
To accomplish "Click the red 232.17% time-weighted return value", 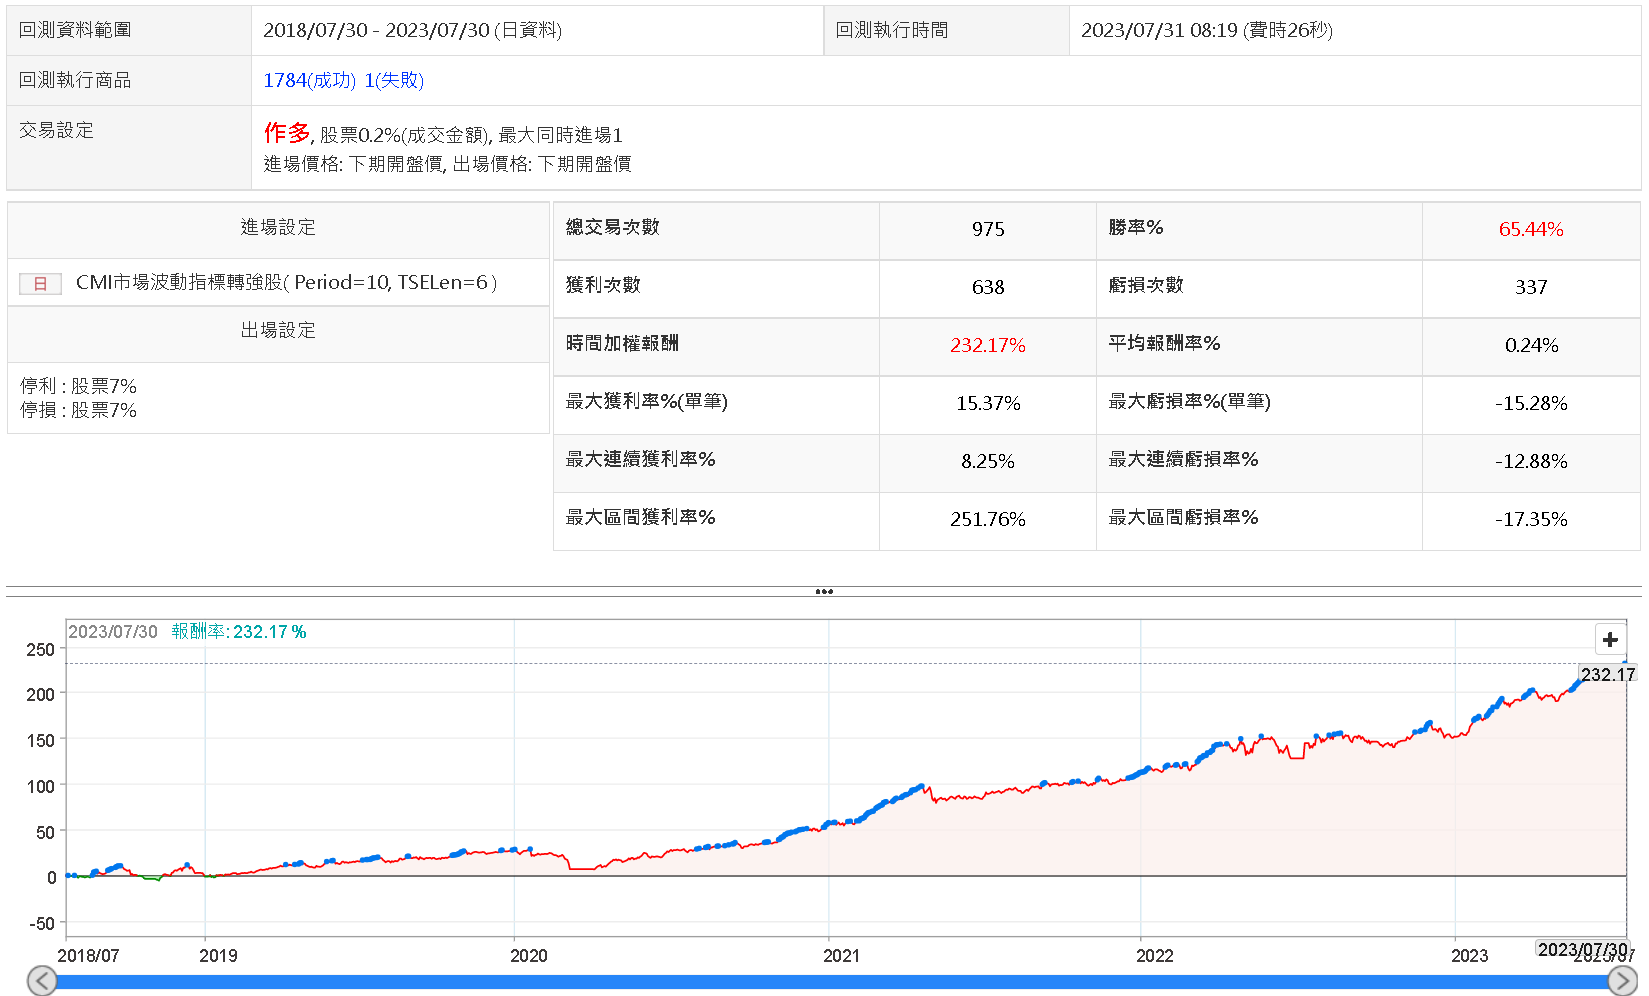I will click(987, 345).
